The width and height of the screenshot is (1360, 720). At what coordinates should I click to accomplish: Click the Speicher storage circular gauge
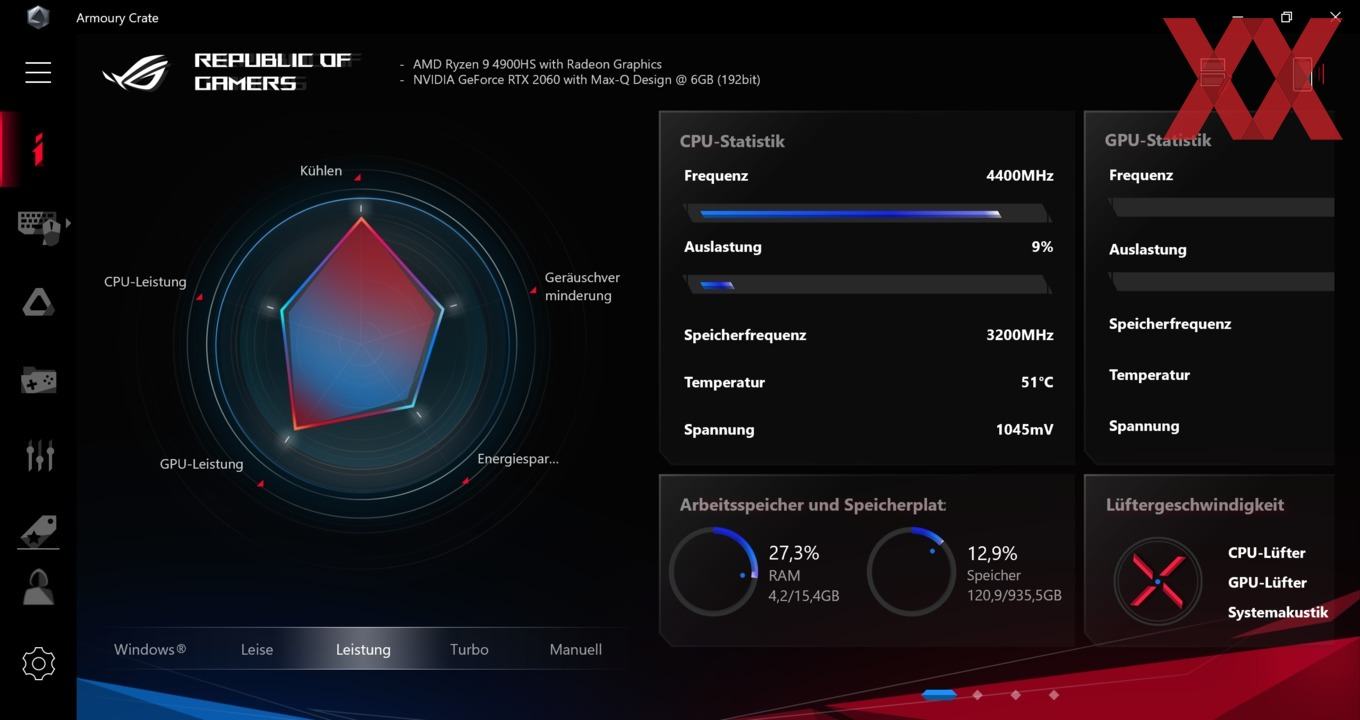click(x=911, y=572)
